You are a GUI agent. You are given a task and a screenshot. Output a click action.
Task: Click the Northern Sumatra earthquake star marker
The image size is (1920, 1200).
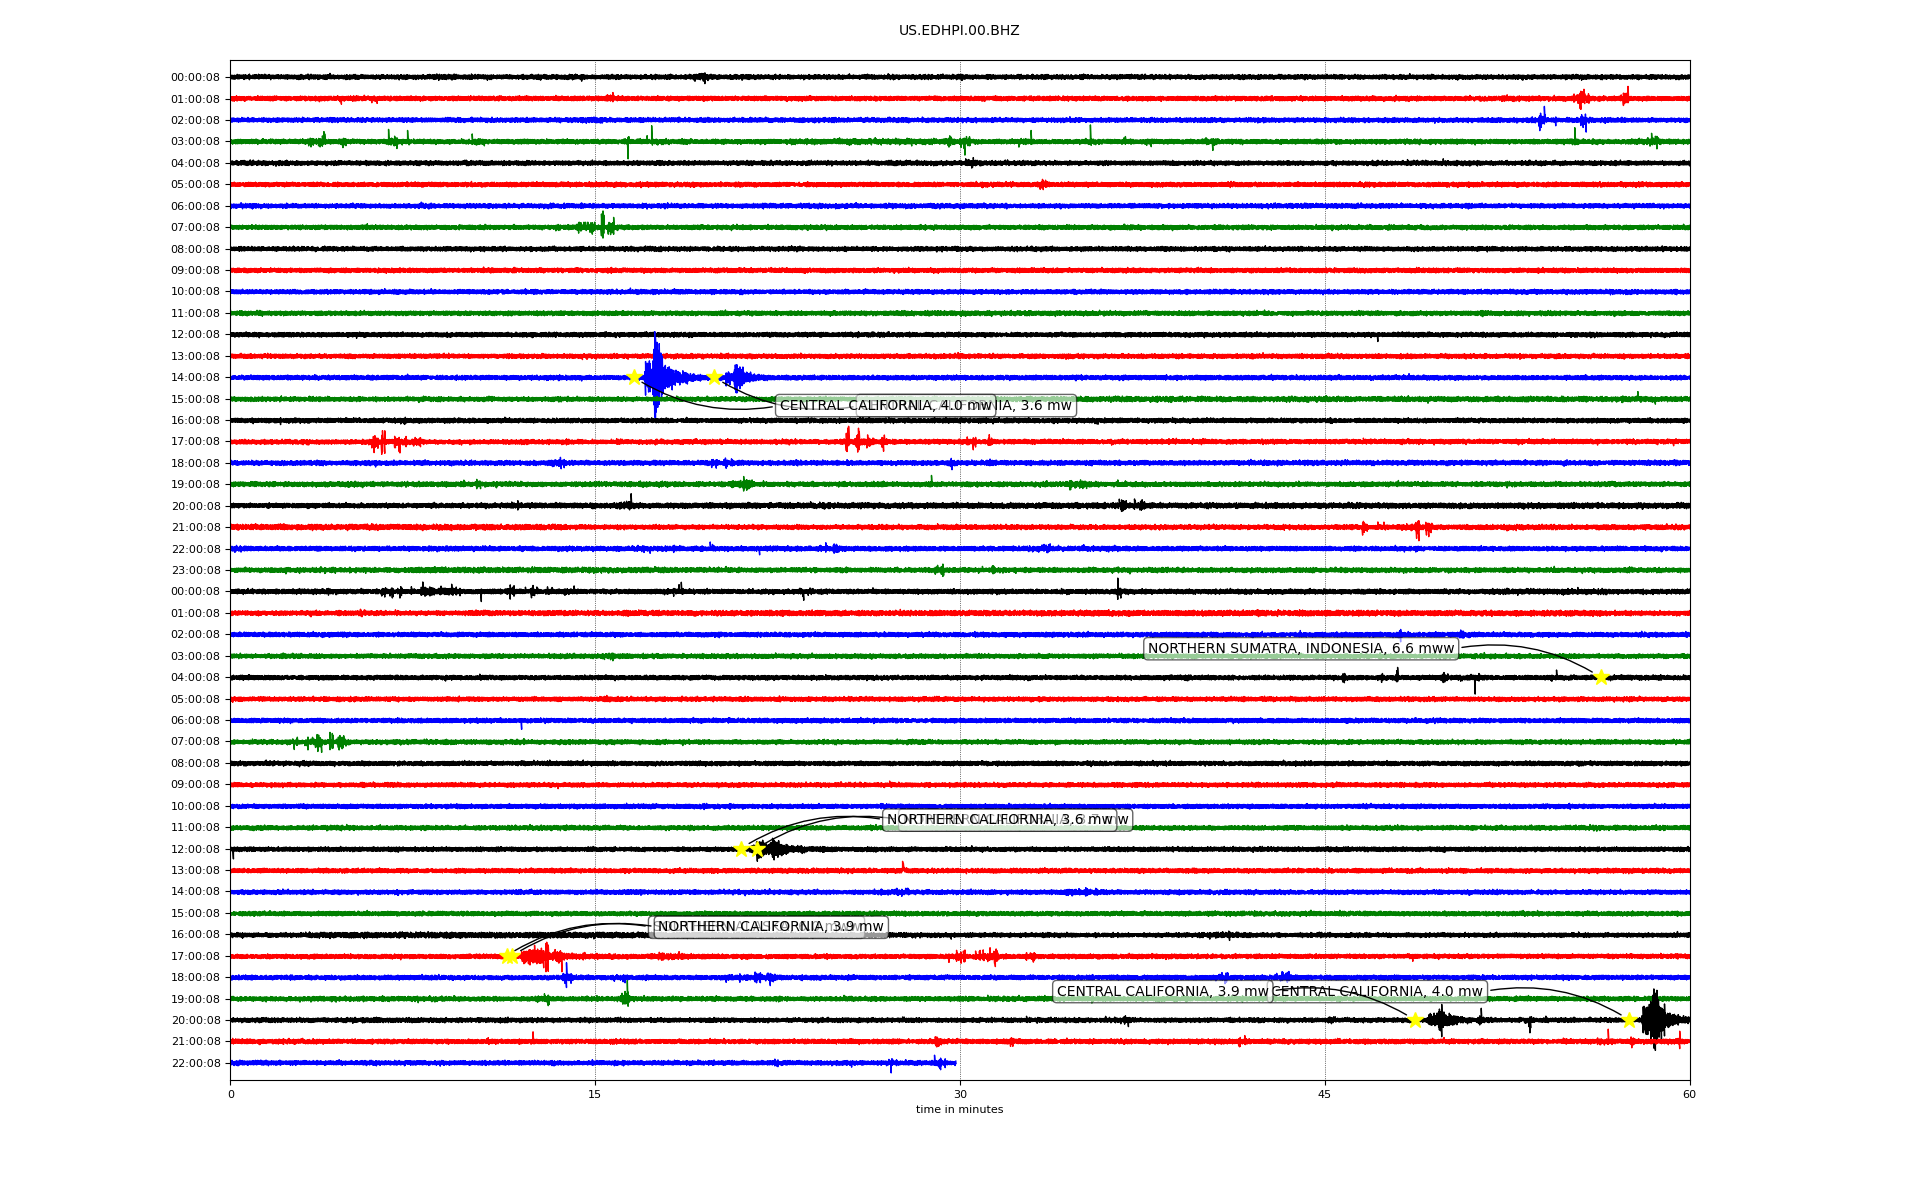[1601, 678]
